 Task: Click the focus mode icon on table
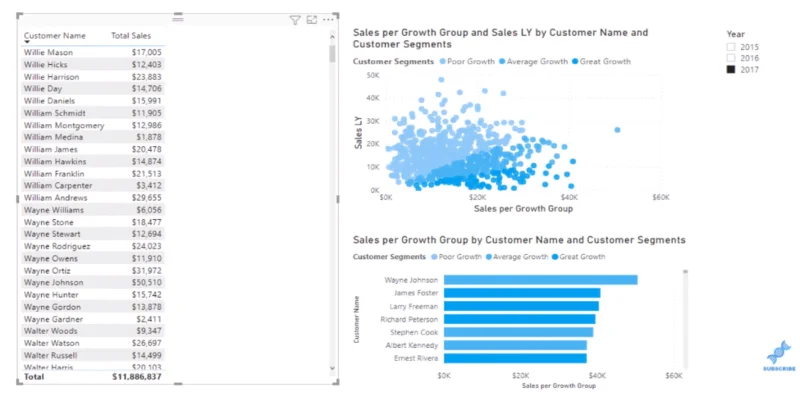pyautogui.click(x=312, y=20)
